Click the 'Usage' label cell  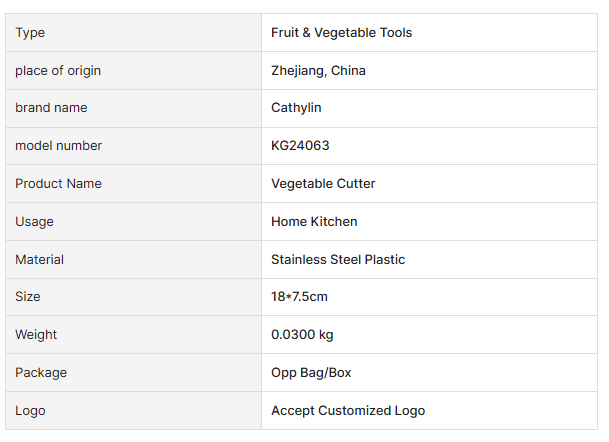35,222
